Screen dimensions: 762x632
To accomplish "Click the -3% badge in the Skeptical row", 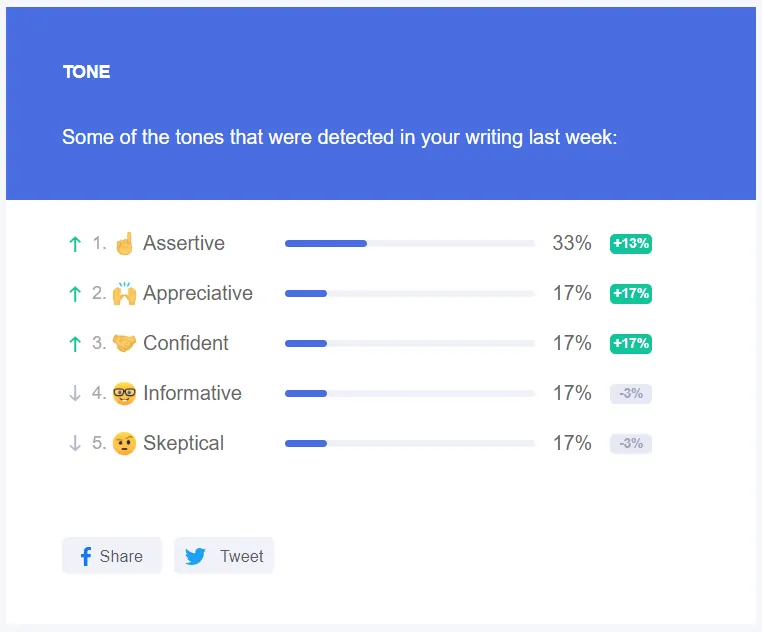I will (x=631, y=443).
